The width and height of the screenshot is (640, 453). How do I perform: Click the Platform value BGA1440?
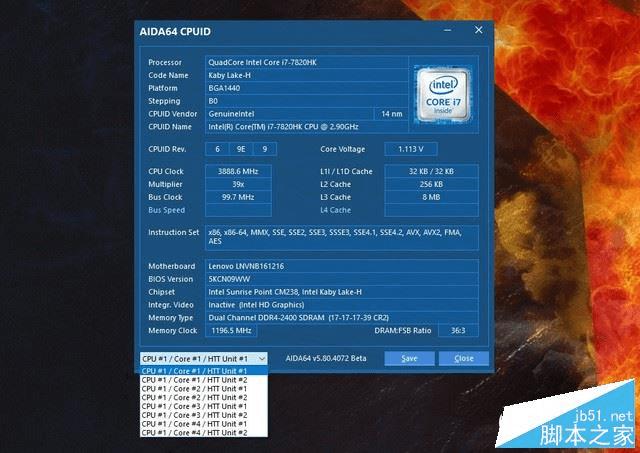tap(307, 88)
